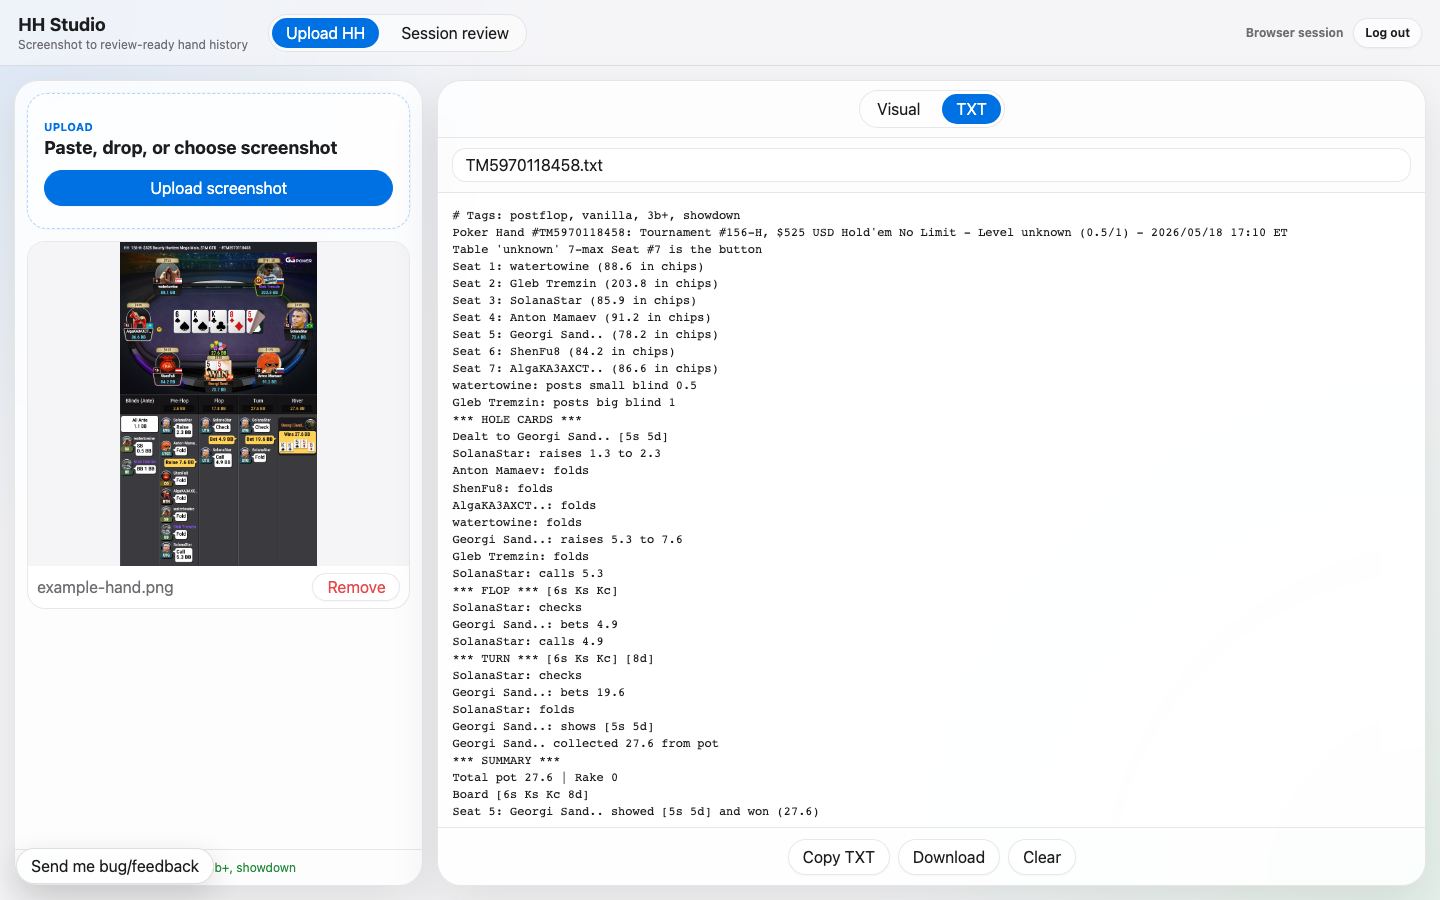Open Send me bug/feedback
The image size is (1440, 900).
click(x=115, y=866)
